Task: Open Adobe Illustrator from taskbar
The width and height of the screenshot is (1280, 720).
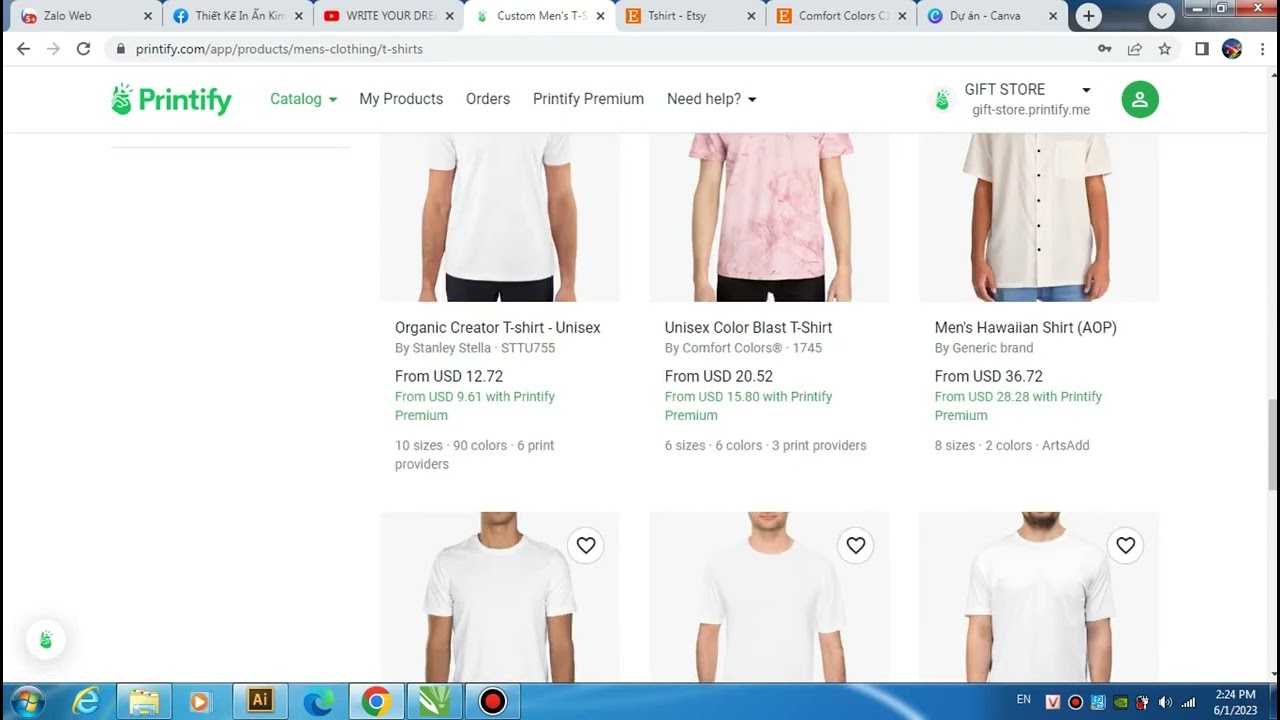Action: [260, 701]
